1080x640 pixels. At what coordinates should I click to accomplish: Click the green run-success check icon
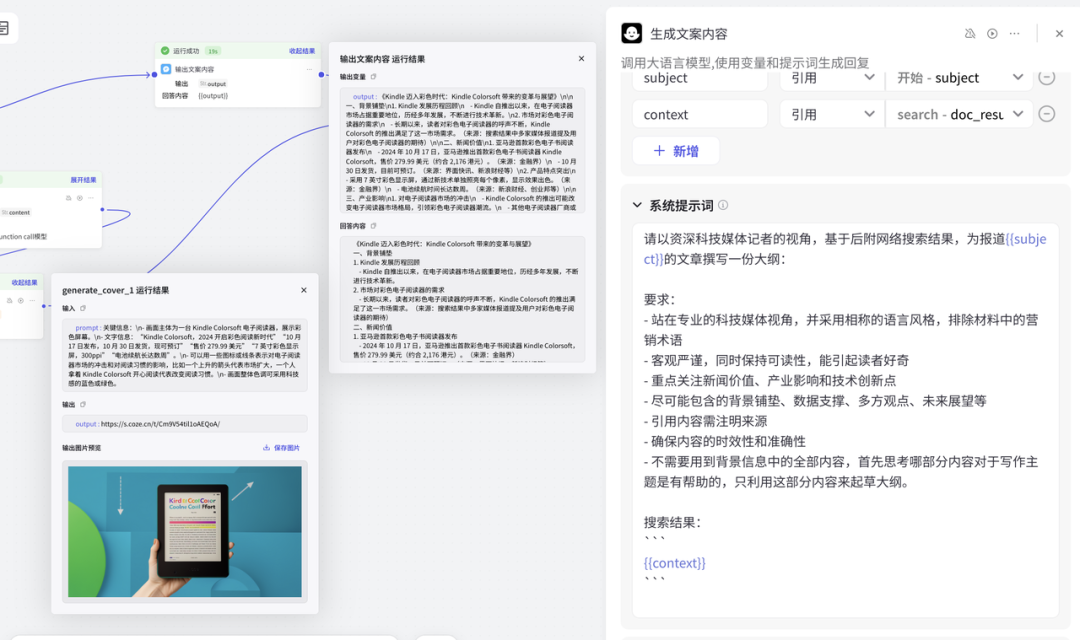[x=165, y=50]
